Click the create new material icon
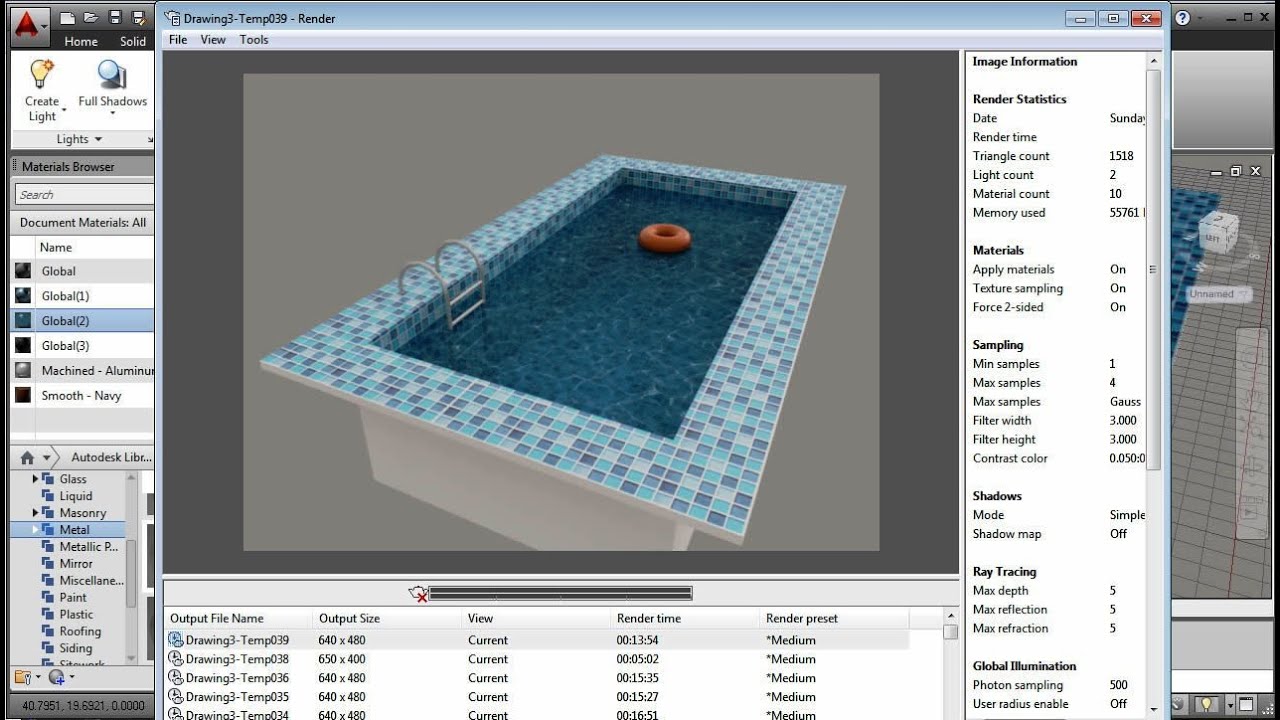 point(56,677)
